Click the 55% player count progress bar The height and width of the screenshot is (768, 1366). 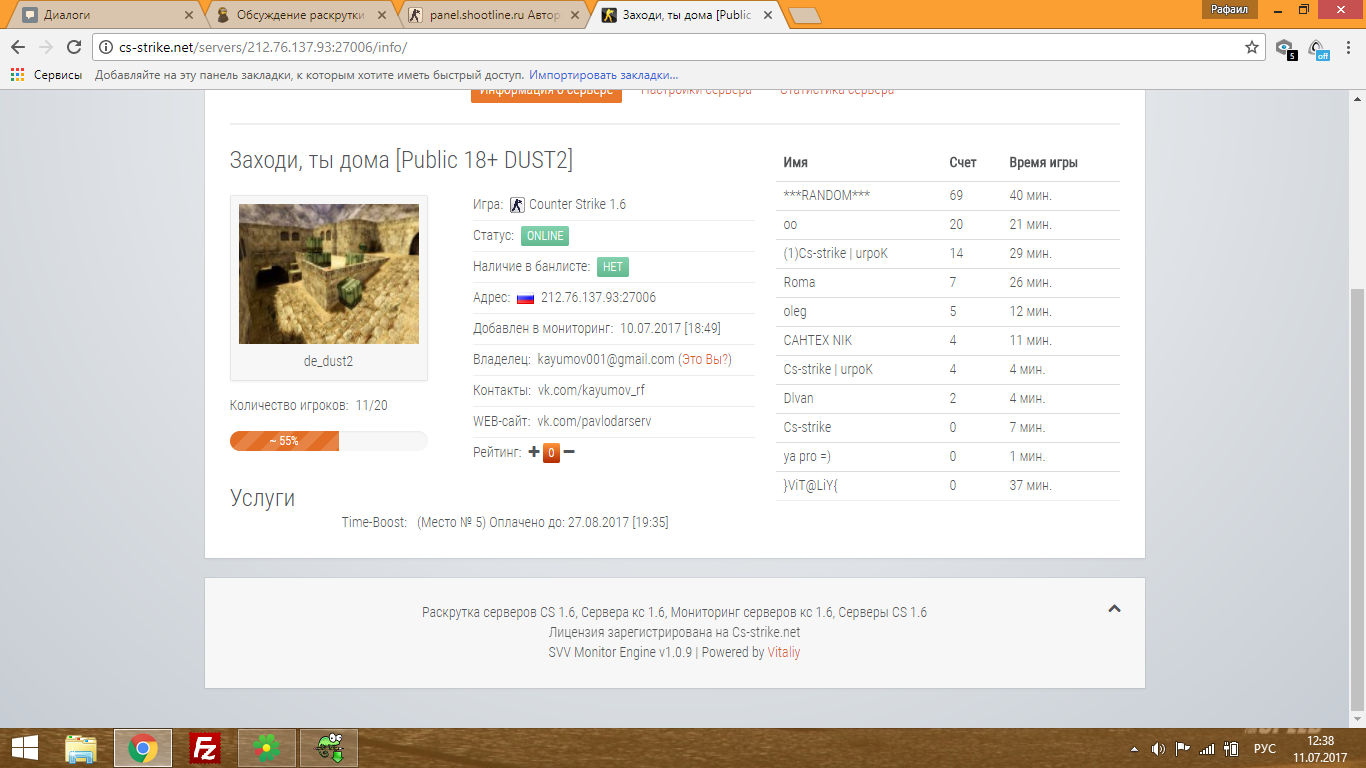point(329,441)
